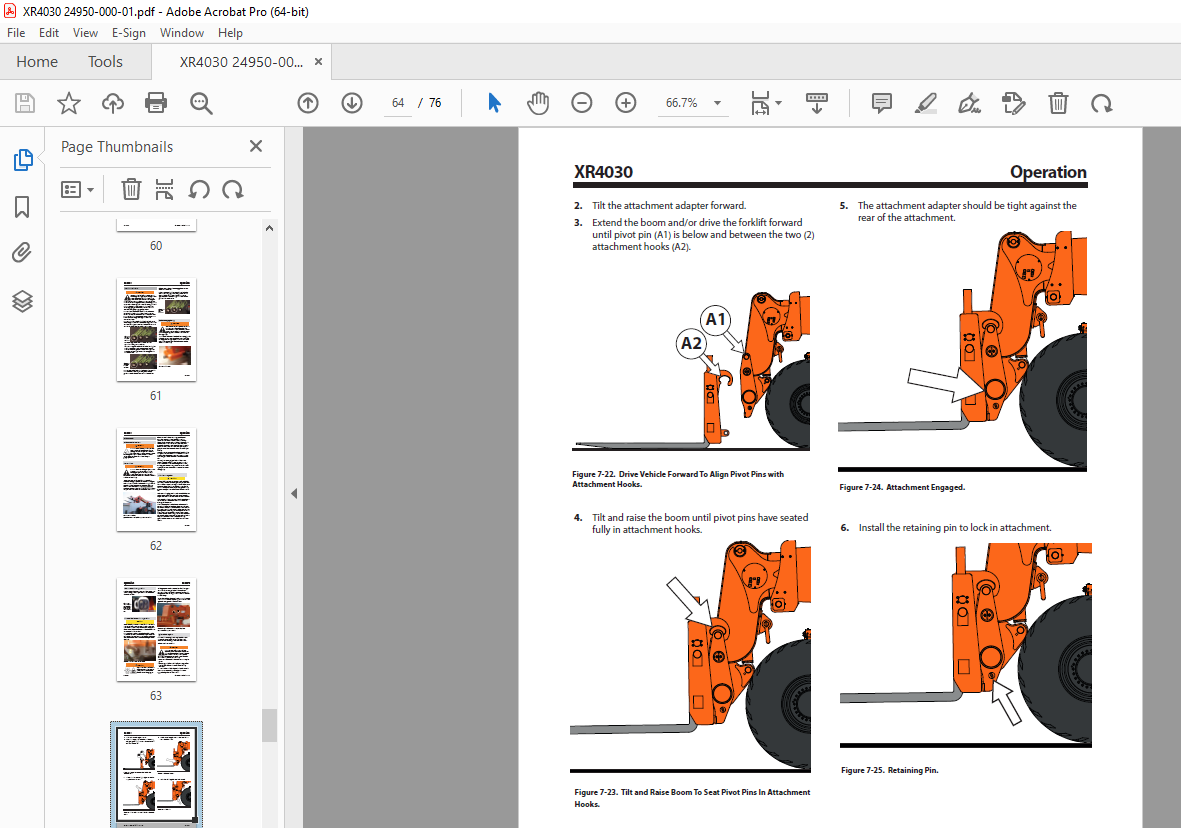The width and height of the screenshot is (1181, 828).
Task: Select page 61 thumbnail
Action: click(156, 330)
